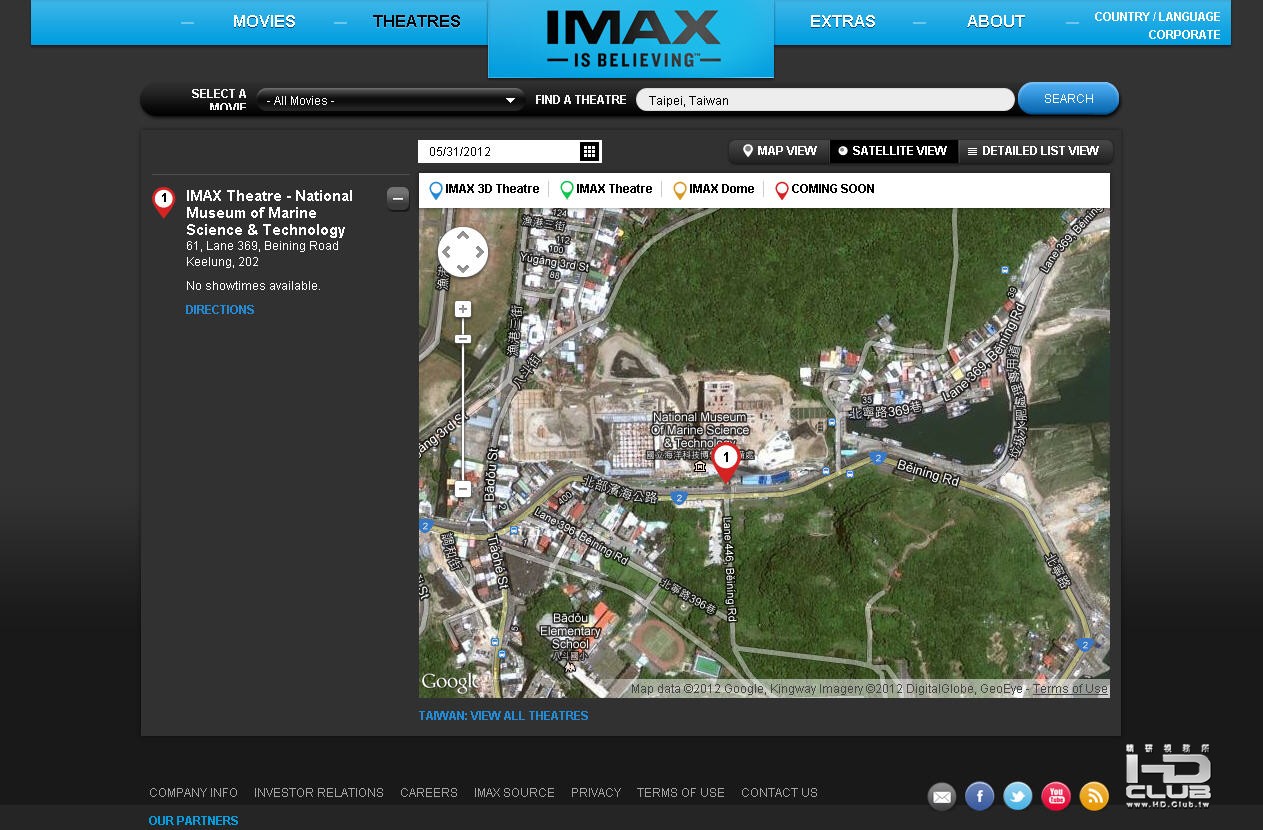Switch to Satellite View
Viewport: 1263px width, 830px height.
point(894,151)
